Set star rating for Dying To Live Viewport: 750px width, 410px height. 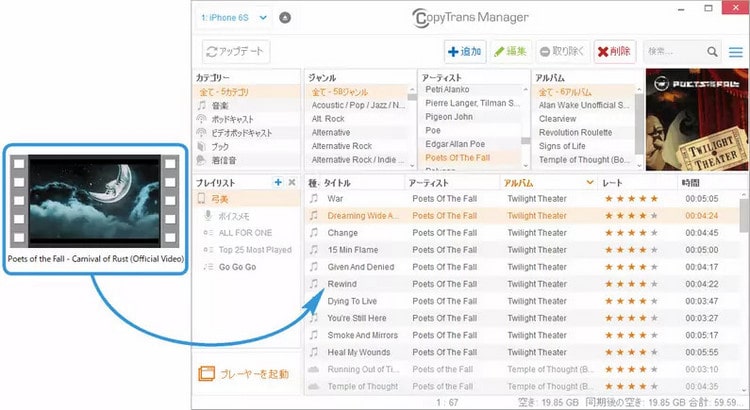(631, 301)
